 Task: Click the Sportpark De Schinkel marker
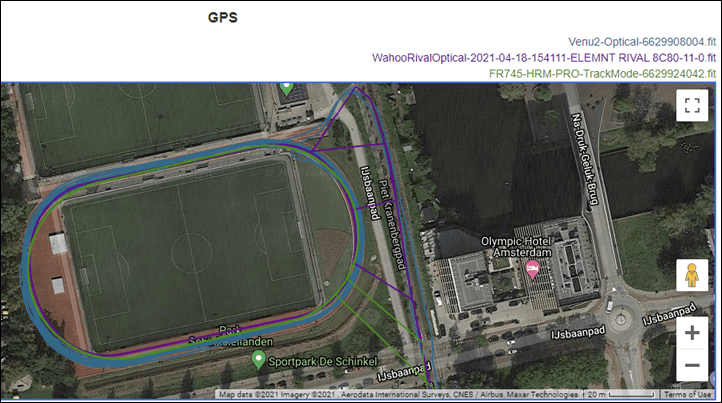point(259,360)
